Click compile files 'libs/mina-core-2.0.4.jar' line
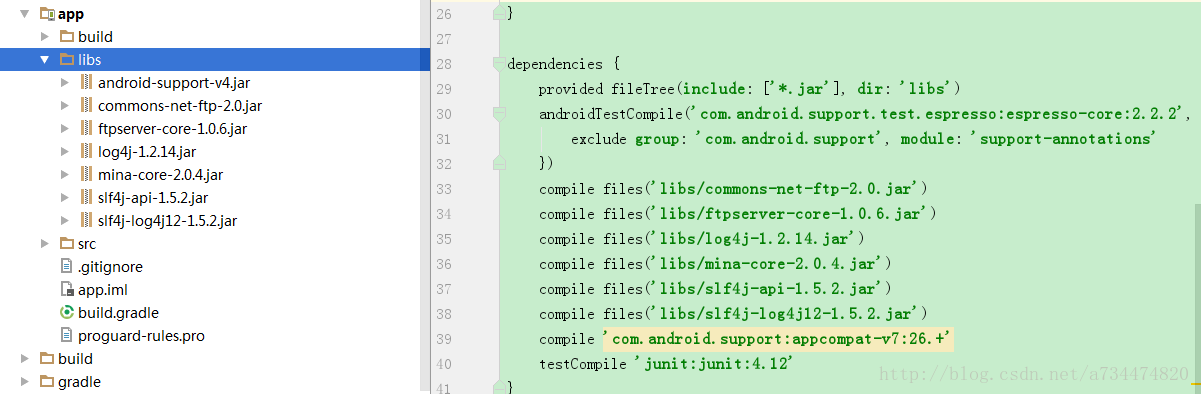The width and height of the screenshot is (1201, 394). point(715,263)
